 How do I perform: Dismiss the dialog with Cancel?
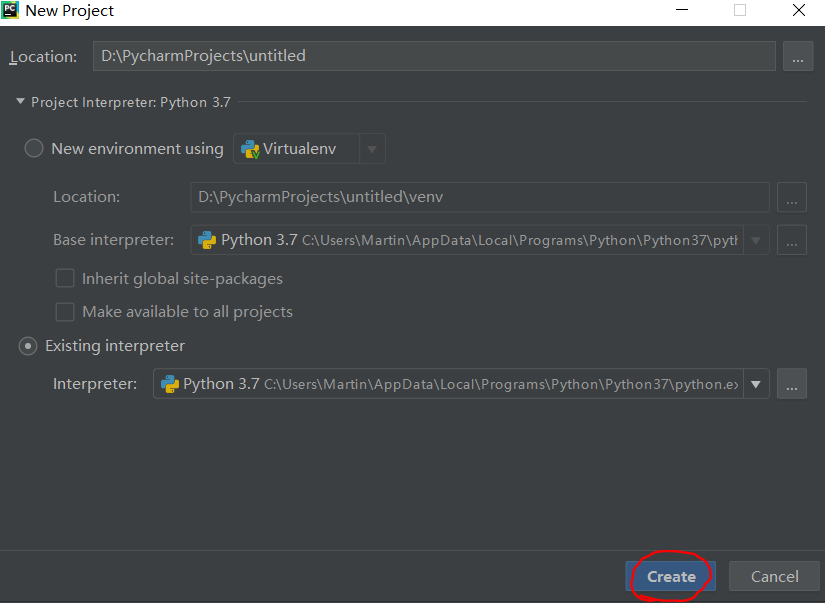(774, 576)
